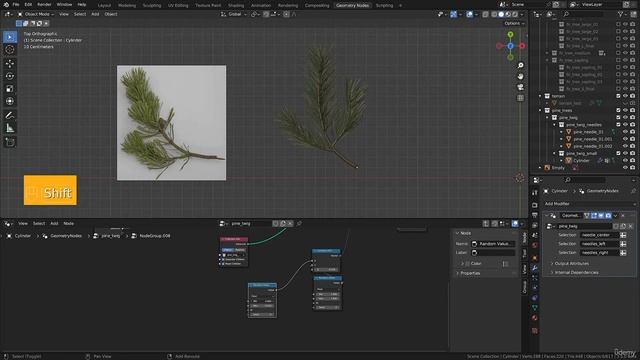Click the Properties editor search field
The width and height of the screenshot is (640, 360).
point(584,180)
